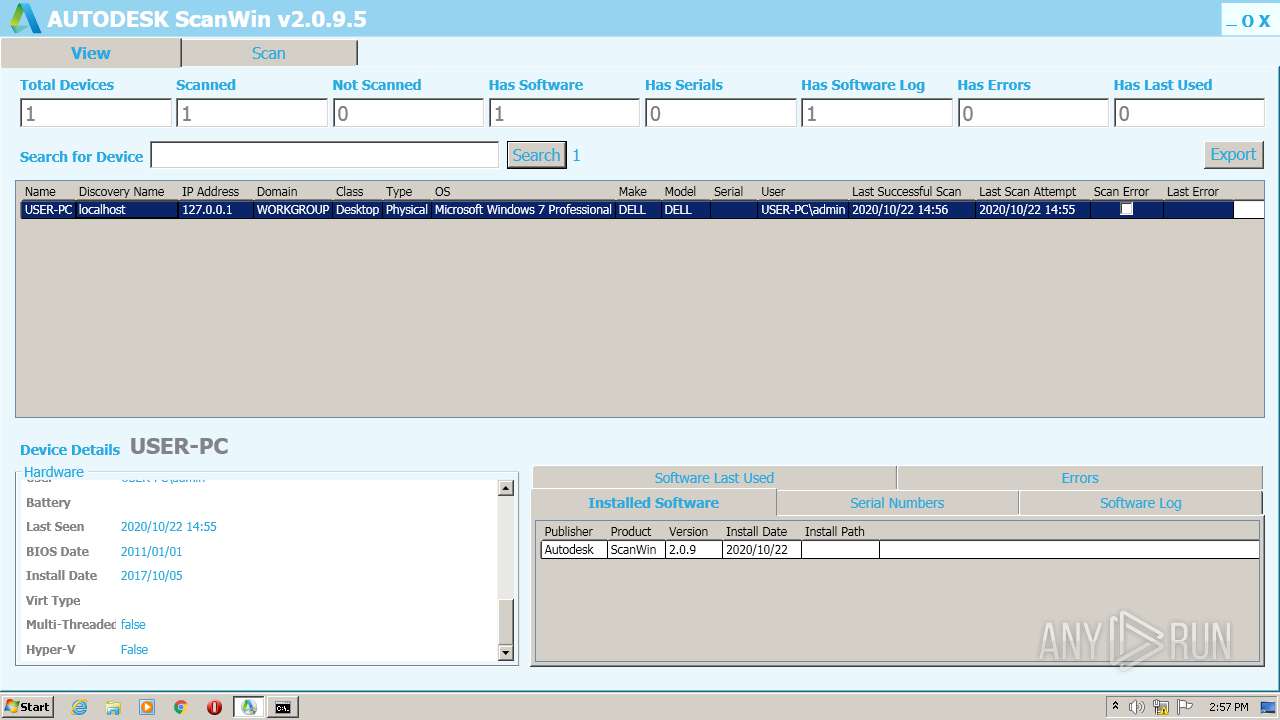1280x720 pixels.
Task: Click the hardware panel scroll up arrow
Action: (x=506, y=488)
